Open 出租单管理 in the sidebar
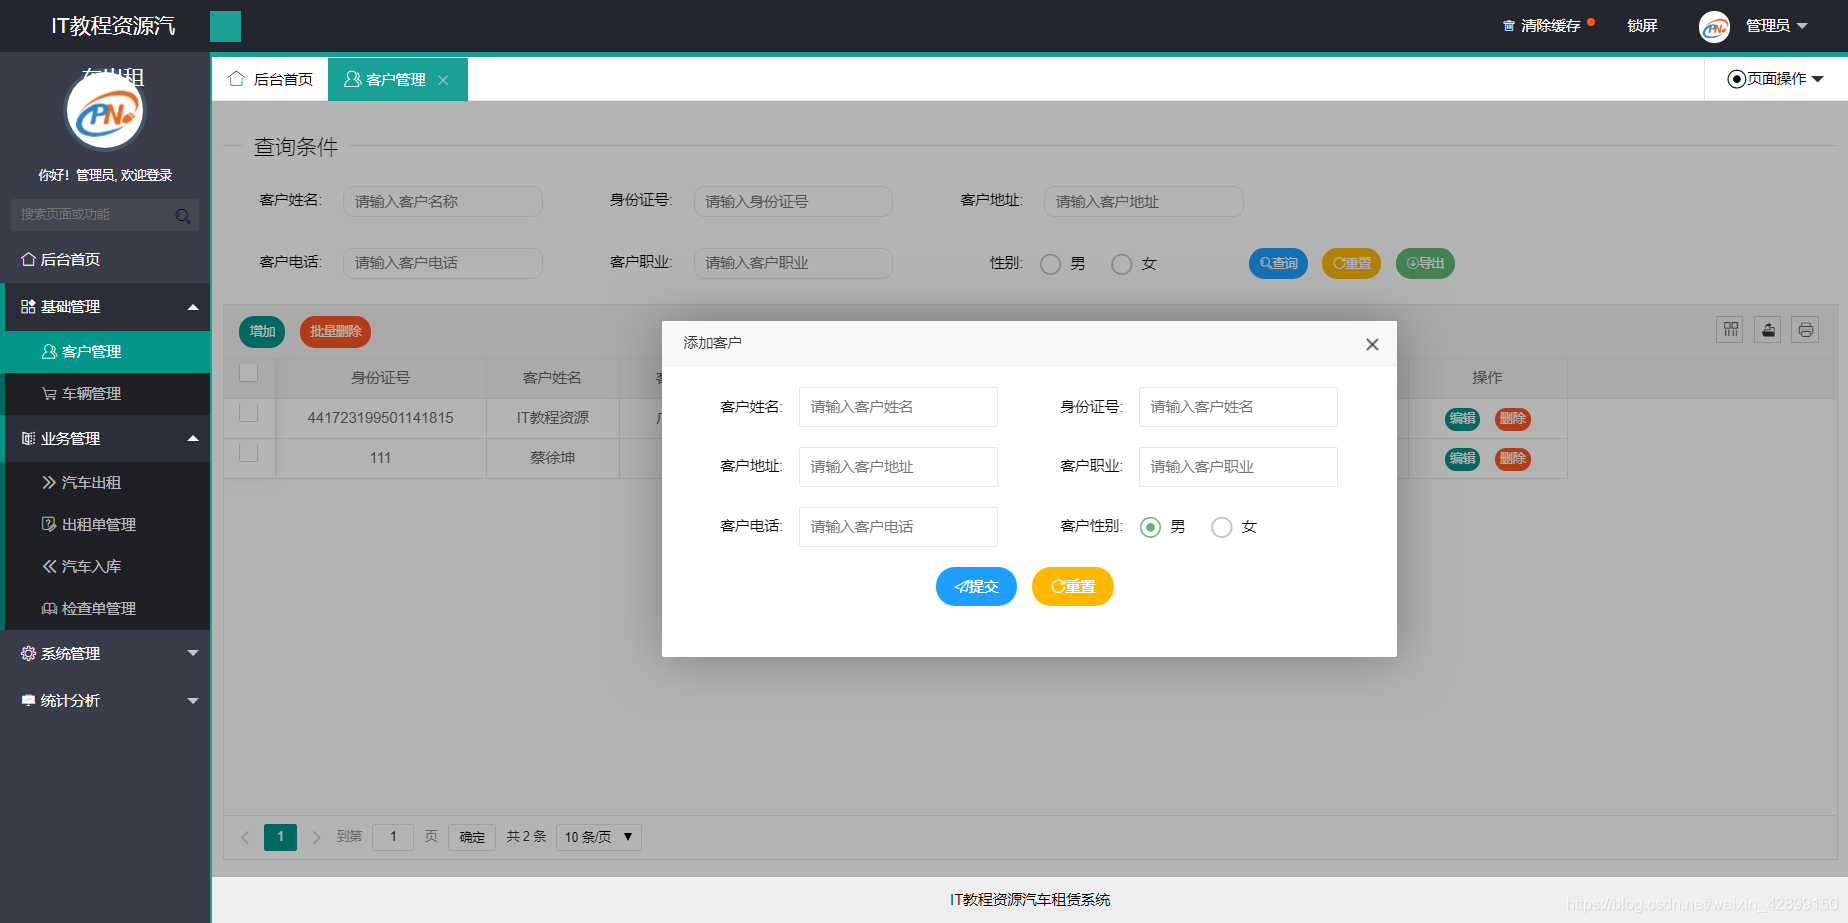 pyautogui.click(x=105, y=524)
